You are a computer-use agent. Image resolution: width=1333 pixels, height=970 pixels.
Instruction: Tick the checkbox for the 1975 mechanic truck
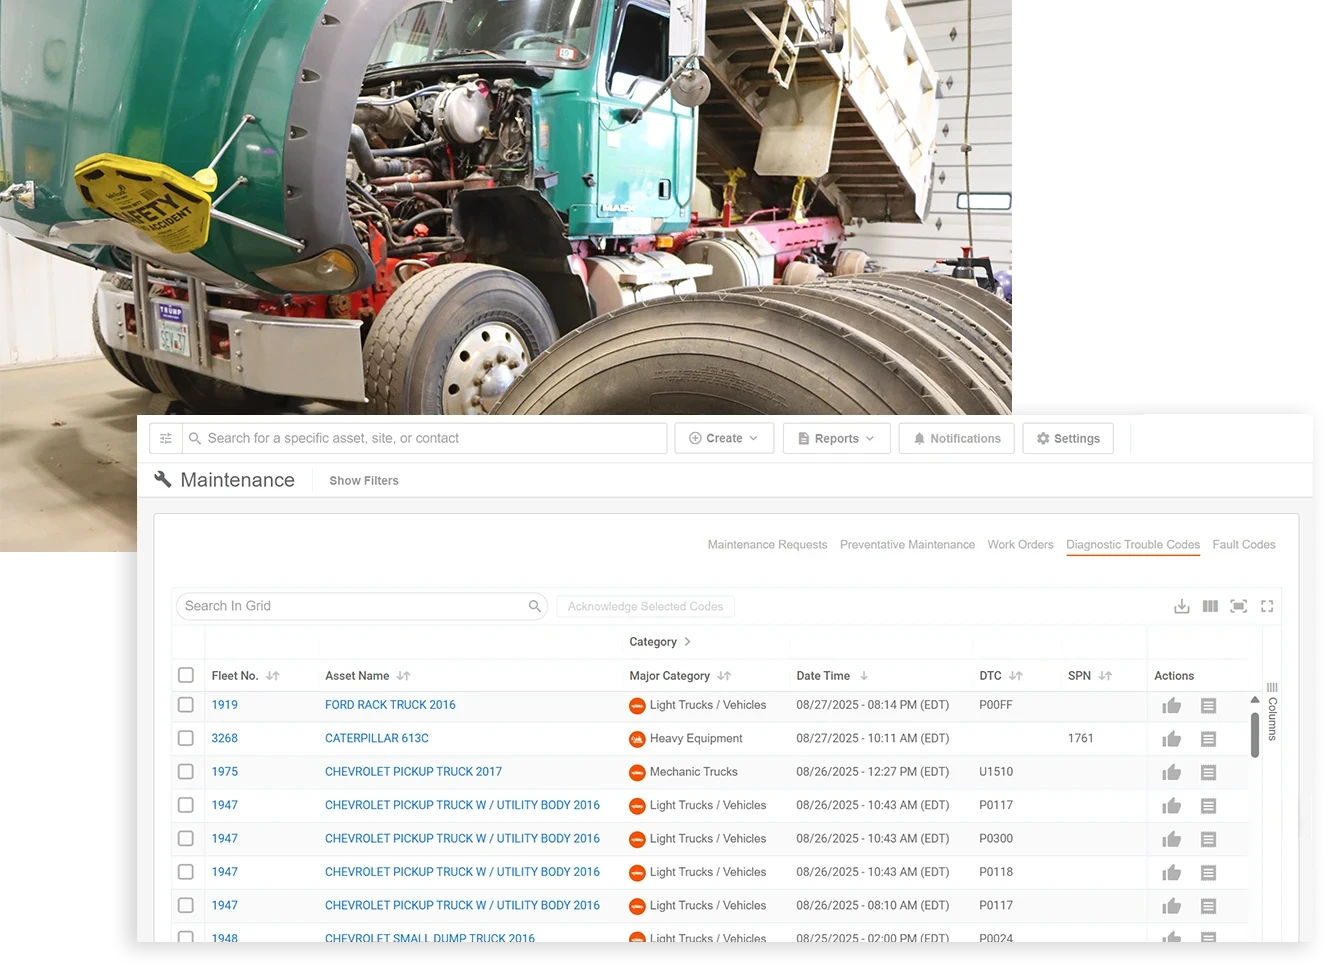tap(186, 772)
